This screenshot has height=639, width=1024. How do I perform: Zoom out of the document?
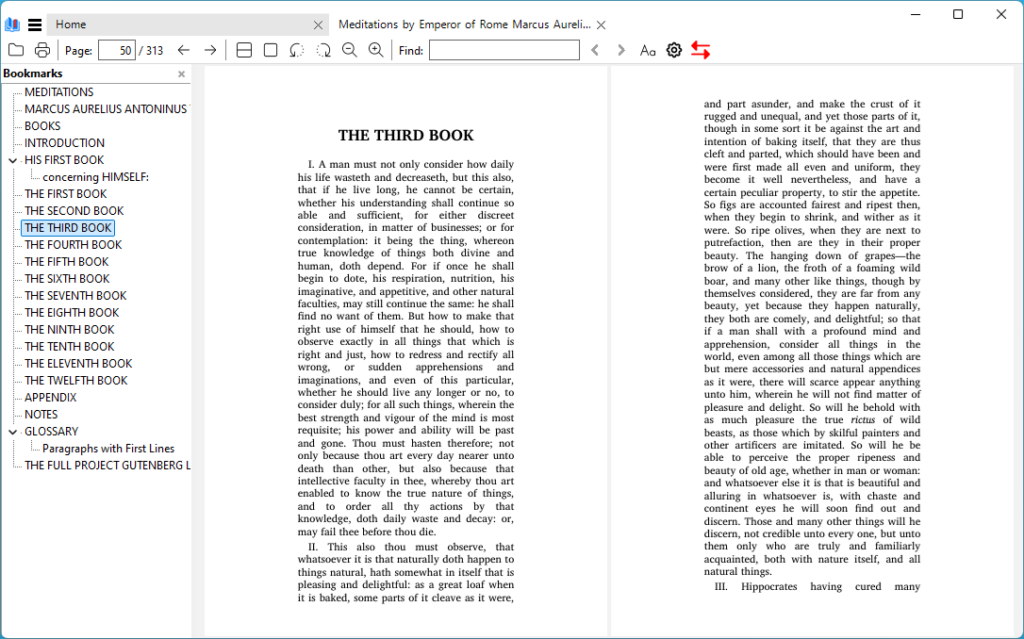[x=349, y=50]
